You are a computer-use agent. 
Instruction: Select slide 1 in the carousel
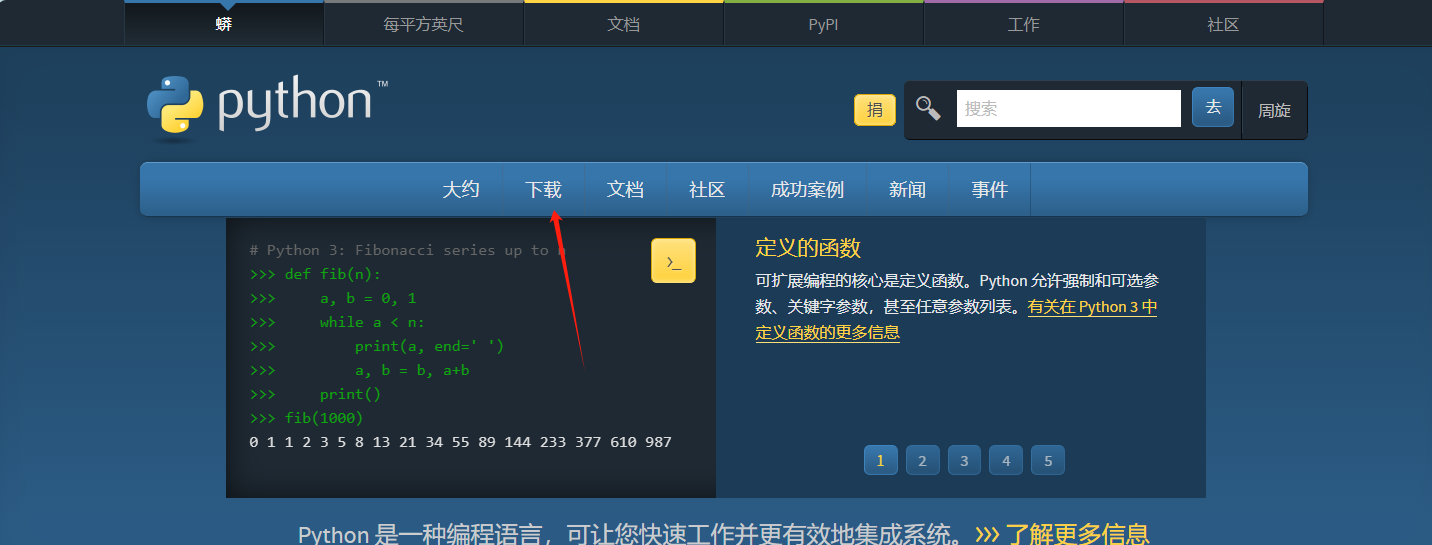coord(881,460)
